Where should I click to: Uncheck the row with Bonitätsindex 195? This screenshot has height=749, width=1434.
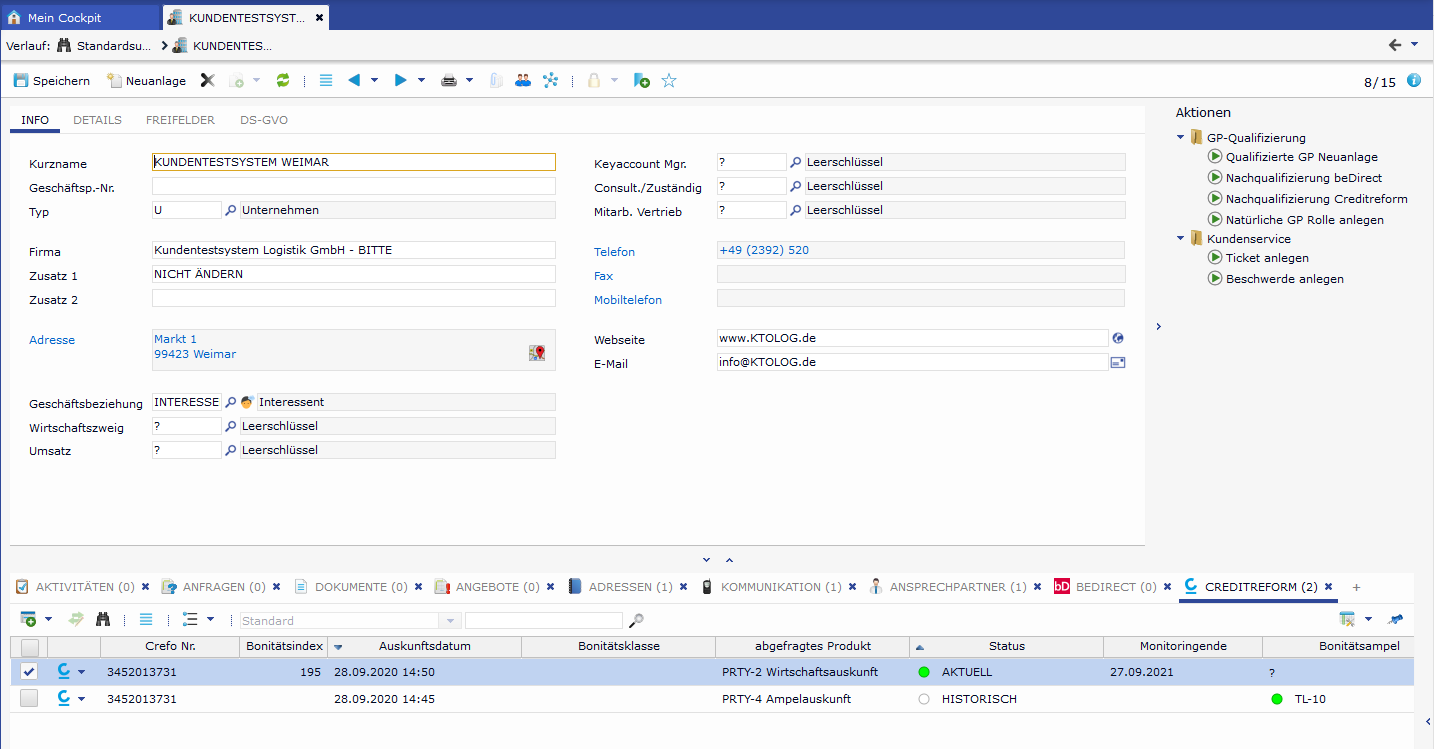(x=29, y=672)
